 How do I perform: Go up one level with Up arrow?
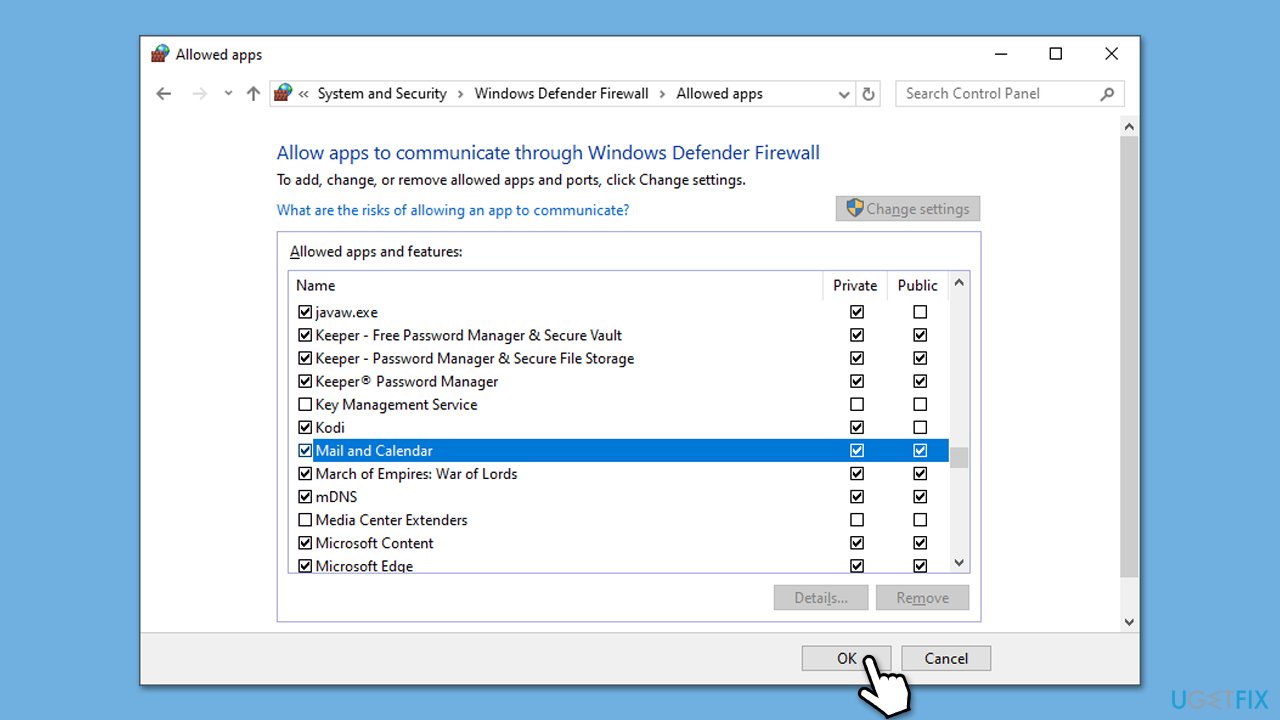(253, 93)
